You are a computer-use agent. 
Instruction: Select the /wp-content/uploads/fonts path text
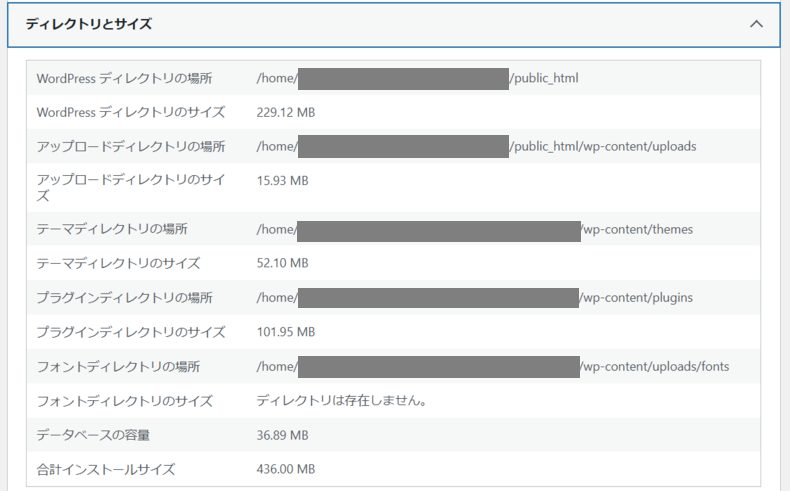[x=655, y=367]
